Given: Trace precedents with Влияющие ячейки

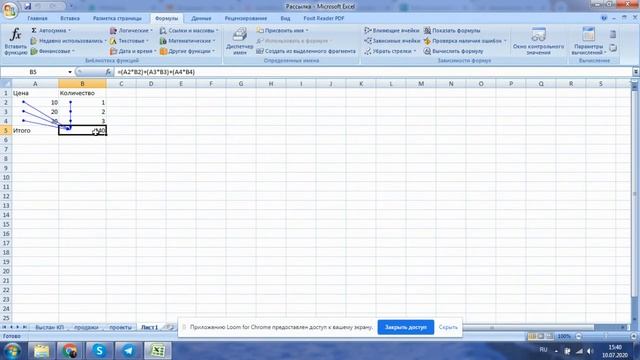Looking at the screenshot, I should (x=392, y=31).
